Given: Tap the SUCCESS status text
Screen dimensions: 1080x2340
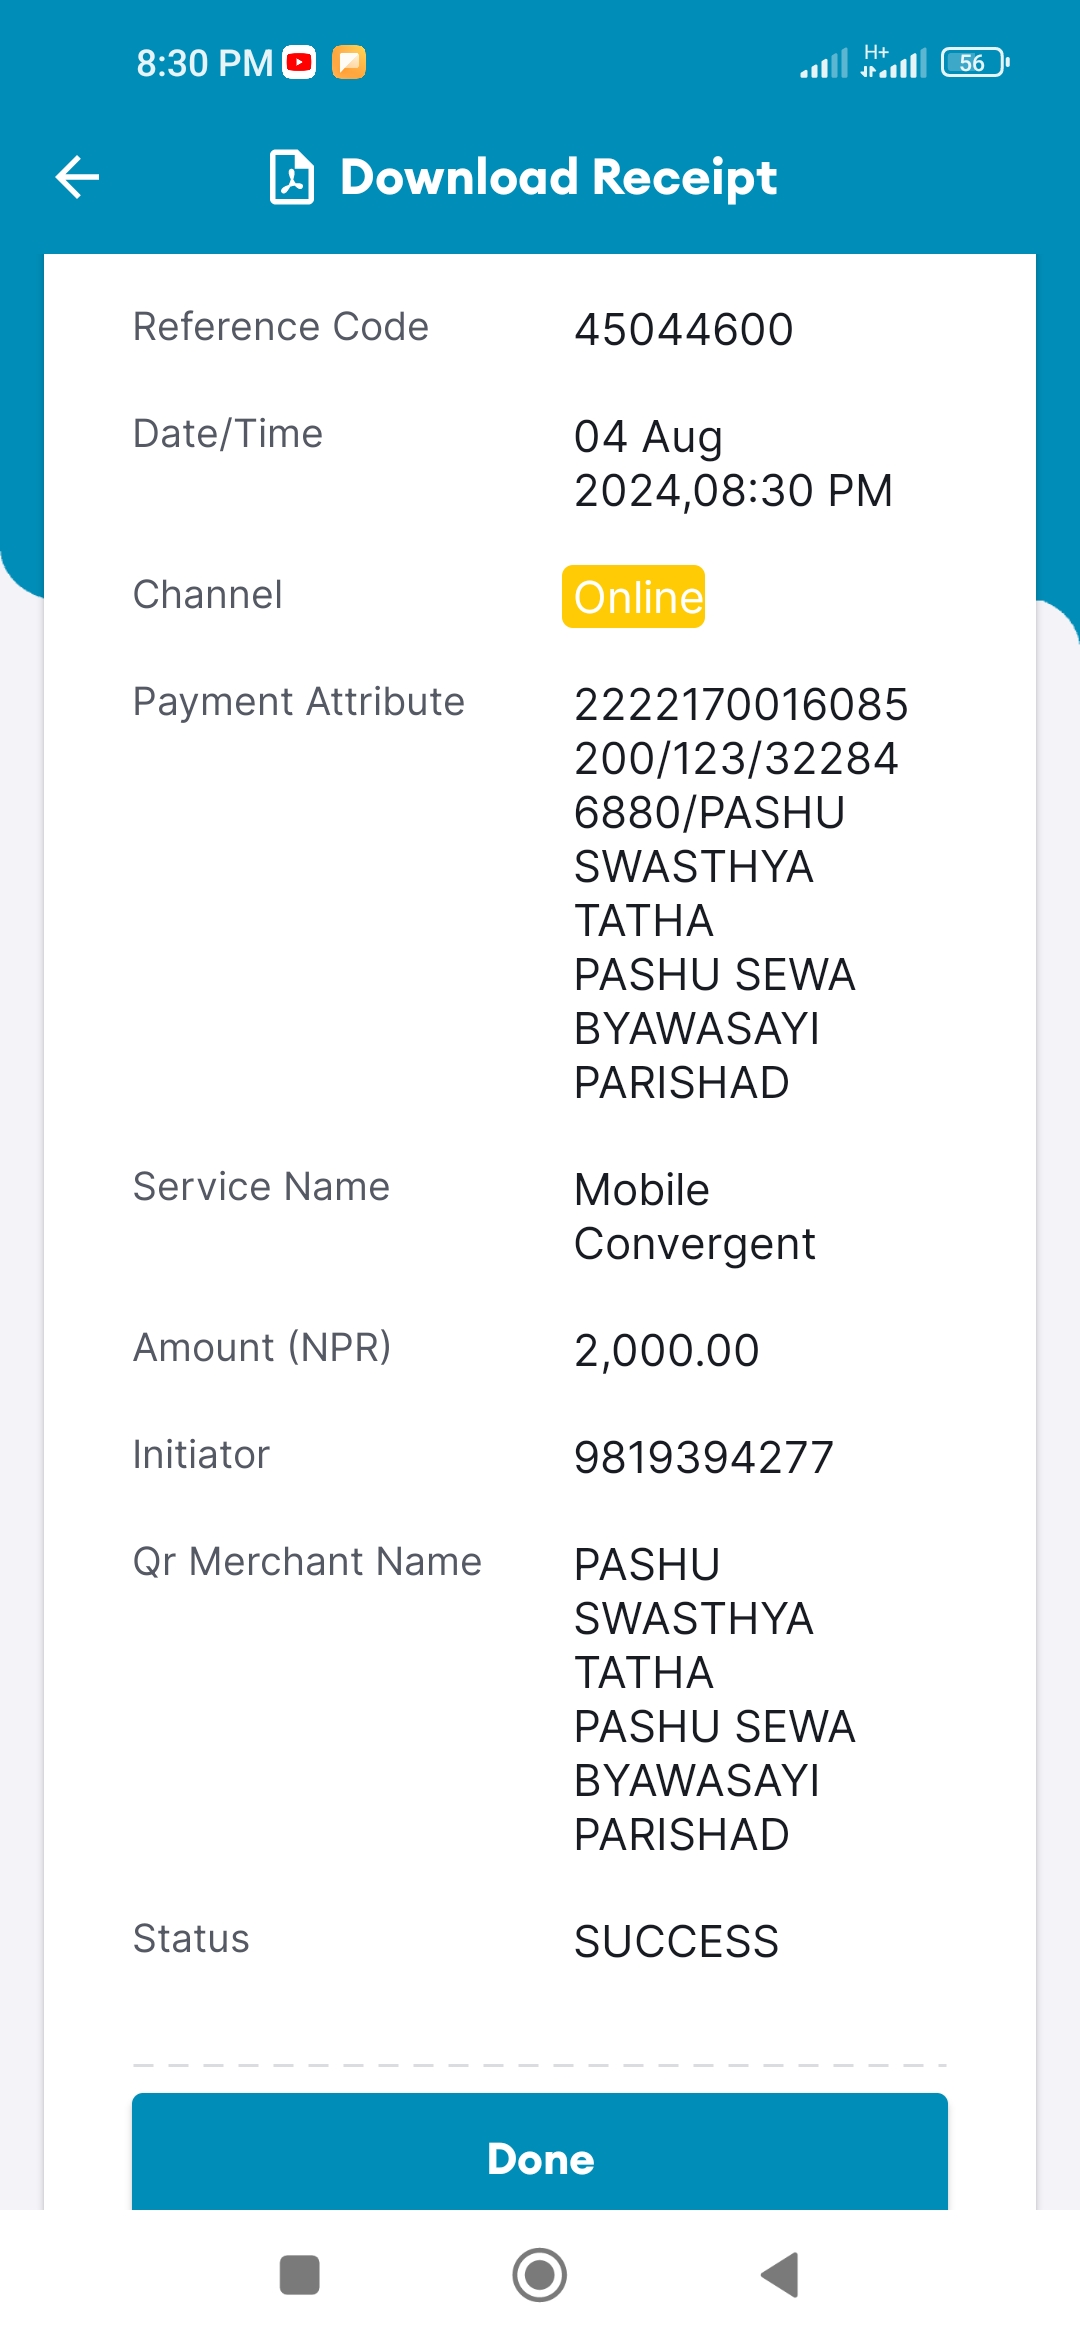Looking at the screenshot, I should click(x=676, y=1942).
